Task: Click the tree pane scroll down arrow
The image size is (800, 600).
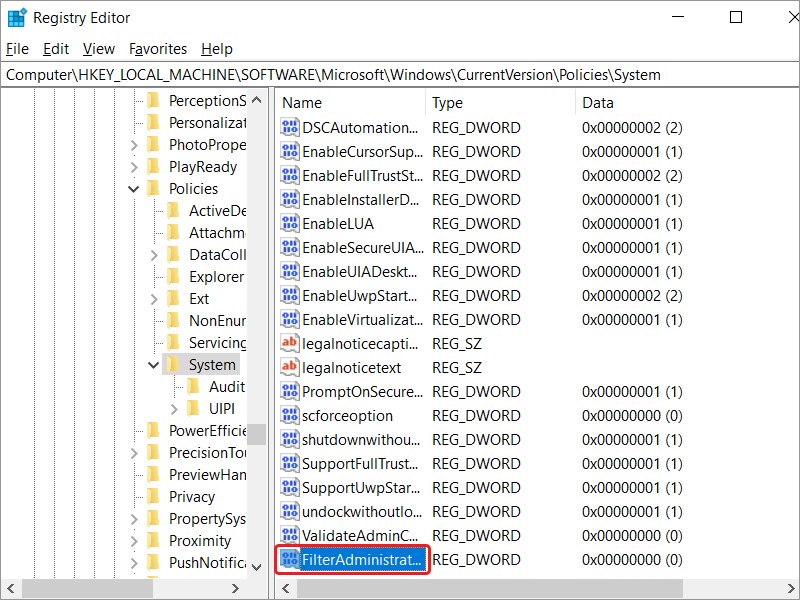Action: (x=257, y=566)
